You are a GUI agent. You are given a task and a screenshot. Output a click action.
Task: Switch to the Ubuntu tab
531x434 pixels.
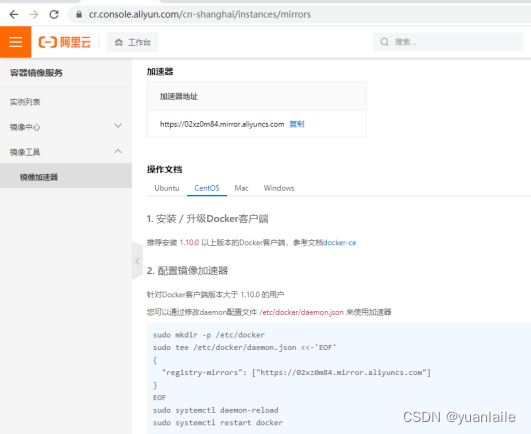167,188
